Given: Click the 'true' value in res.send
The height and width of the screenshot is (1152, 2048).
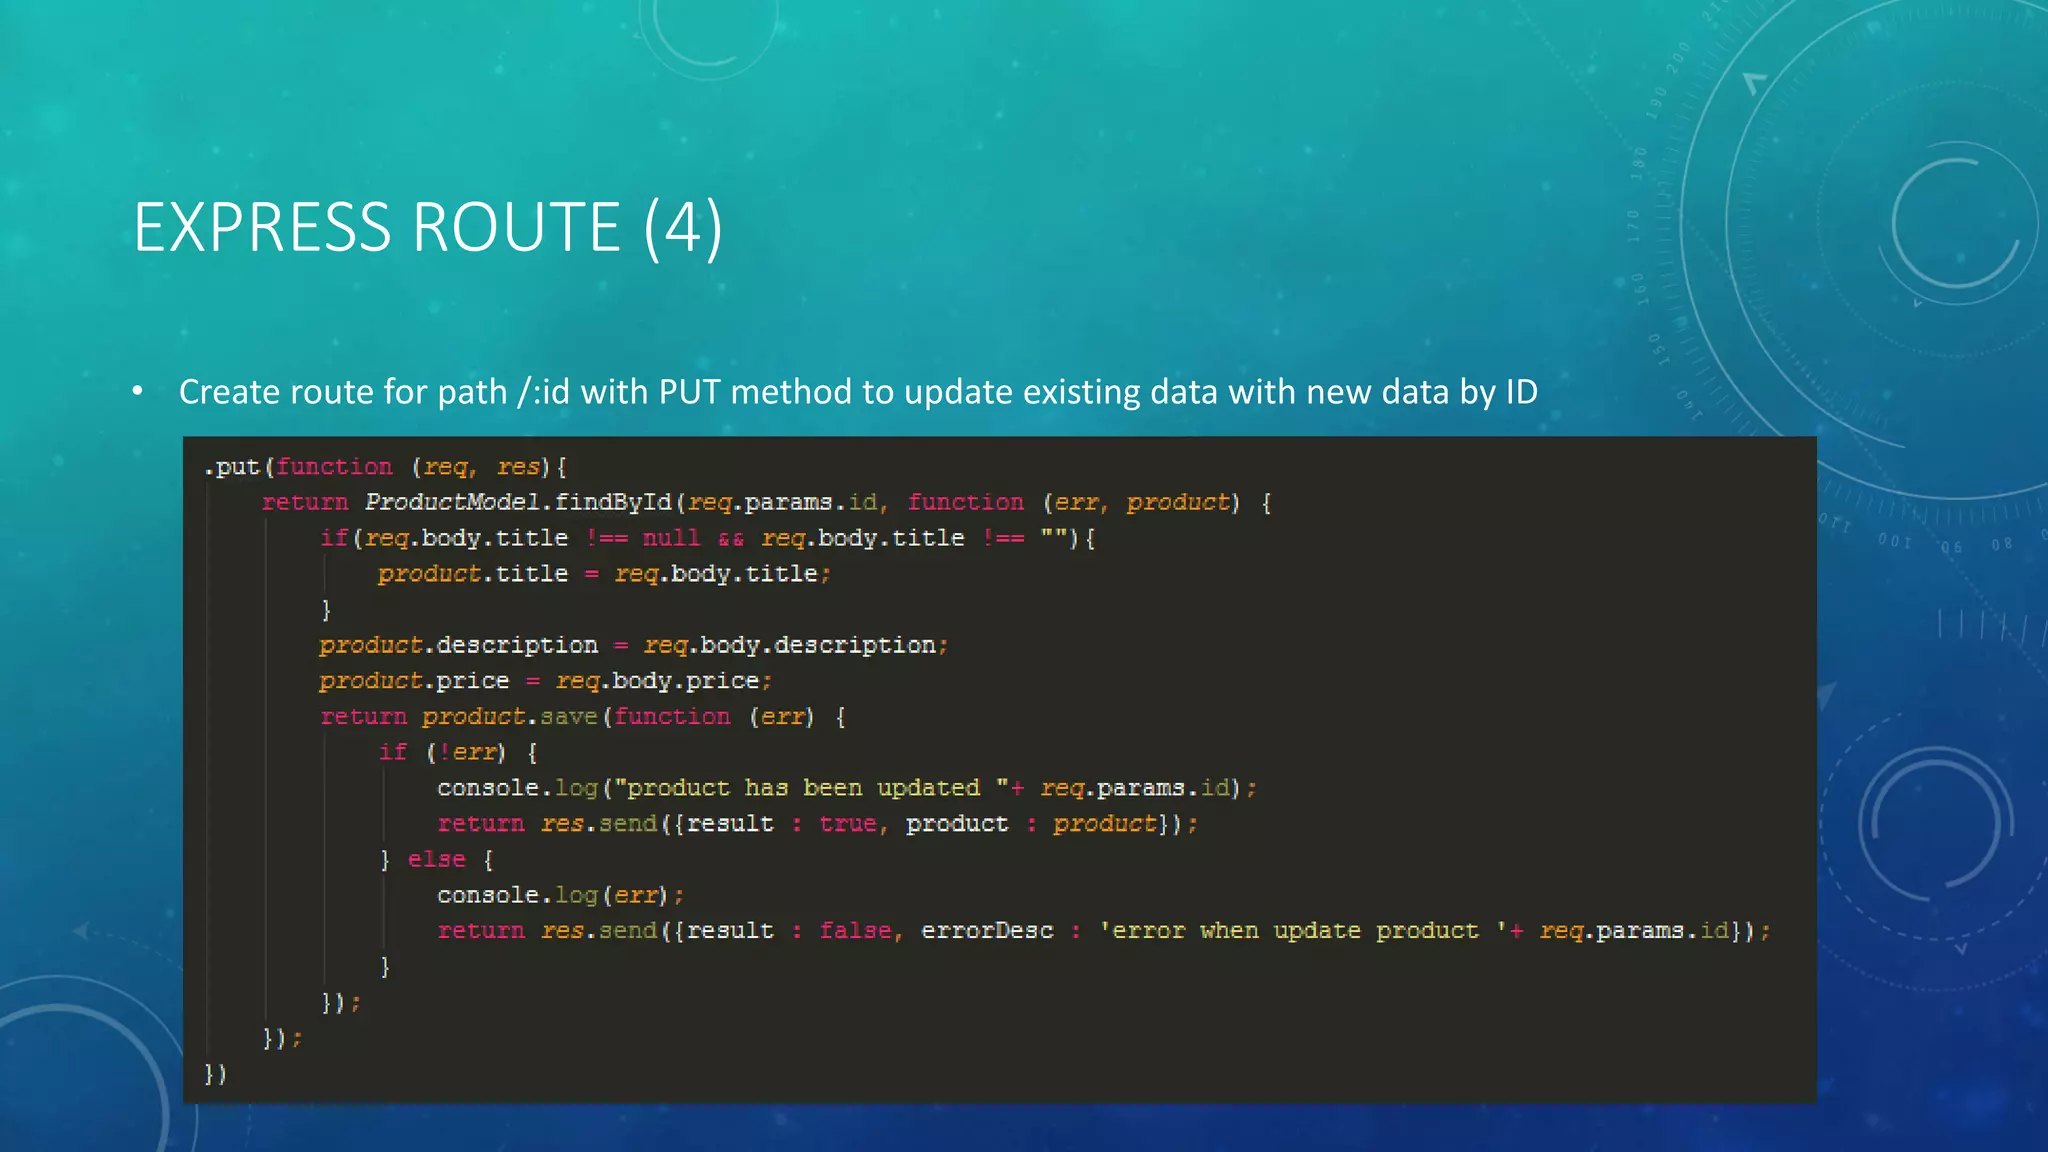Looking at the screenshot, I should pyautogui.click(x=848, y=824).
